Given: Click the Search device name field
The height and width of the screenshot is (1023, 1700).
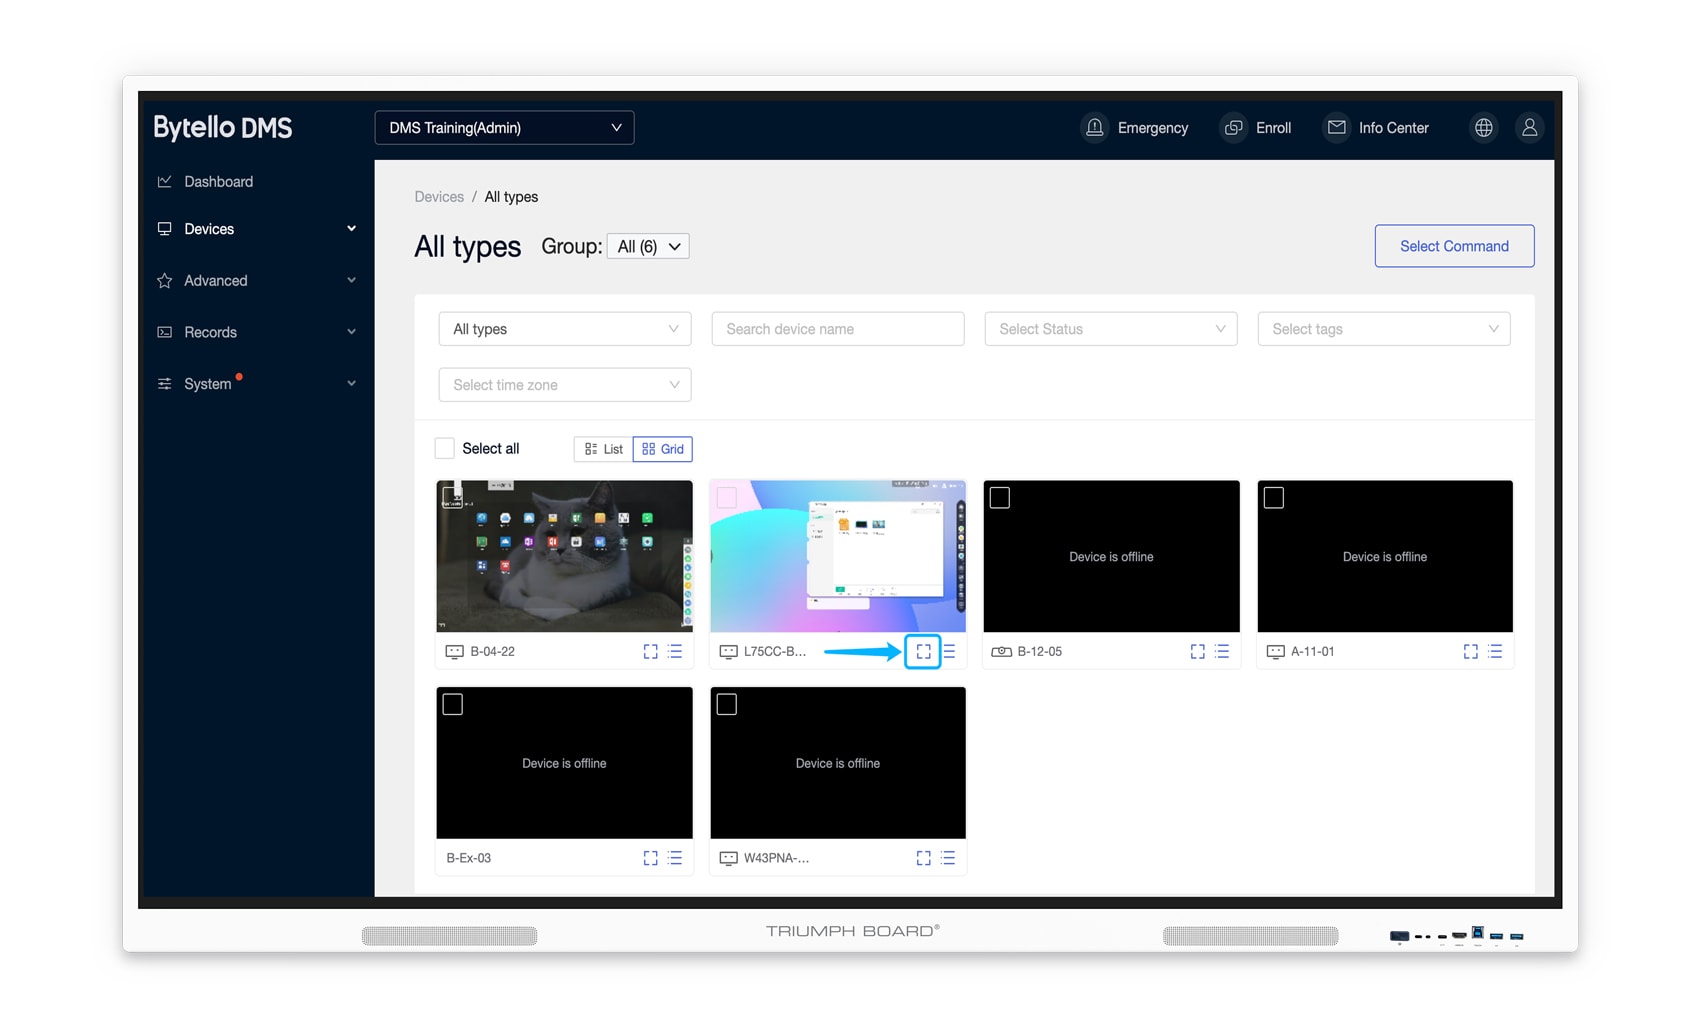Looking at the screenshot, I should pyautogui.click(x=837, y=328).
